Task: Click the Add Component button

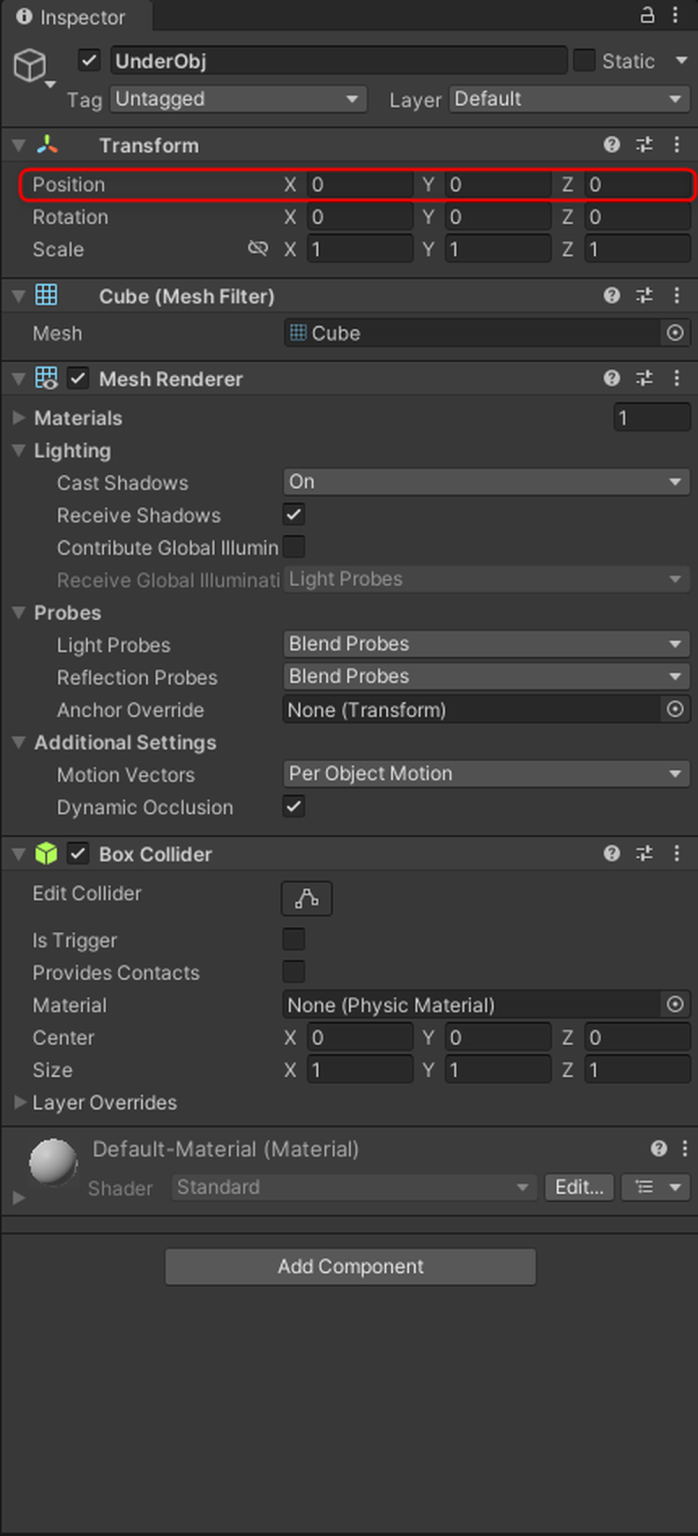Action: [350, 1266]
